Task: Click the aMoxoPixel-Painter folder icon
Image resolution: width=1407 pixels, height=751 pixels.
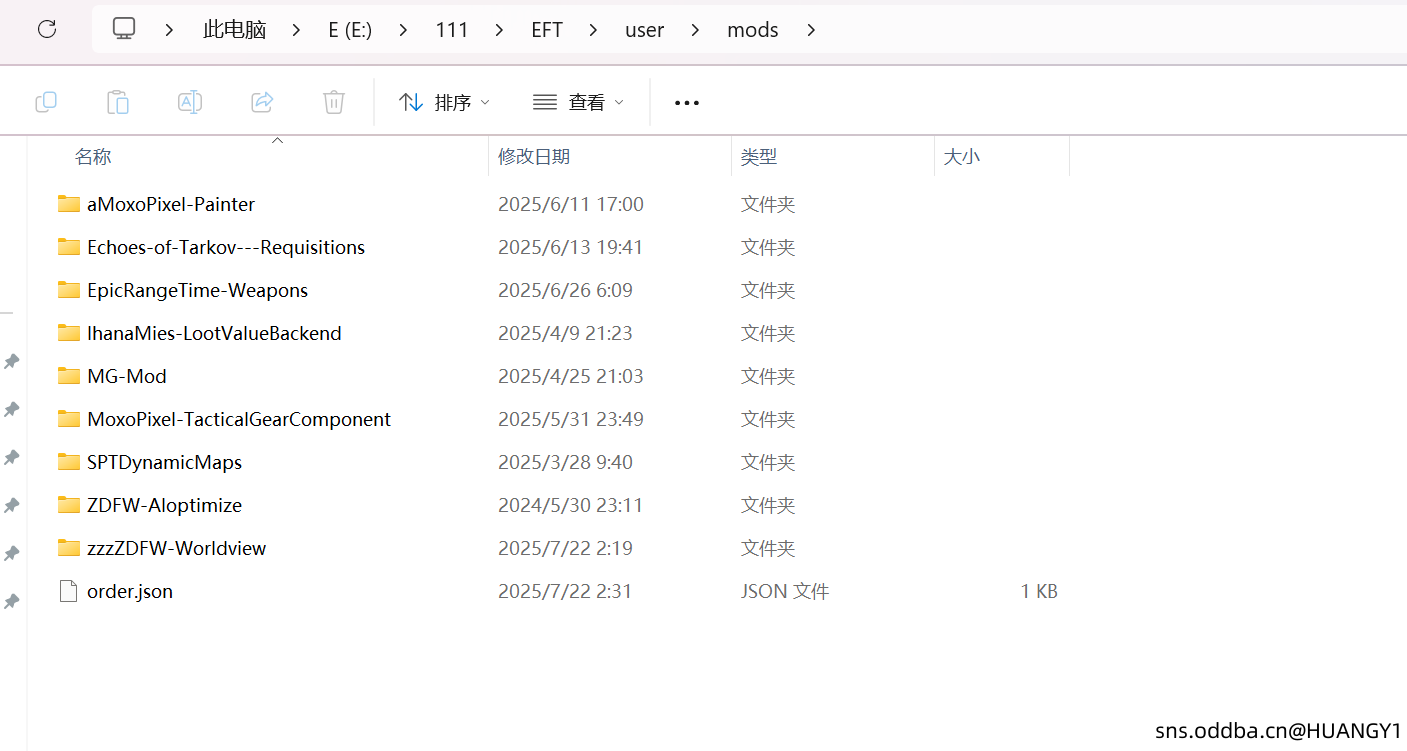Action: click(x=69, y=204)
